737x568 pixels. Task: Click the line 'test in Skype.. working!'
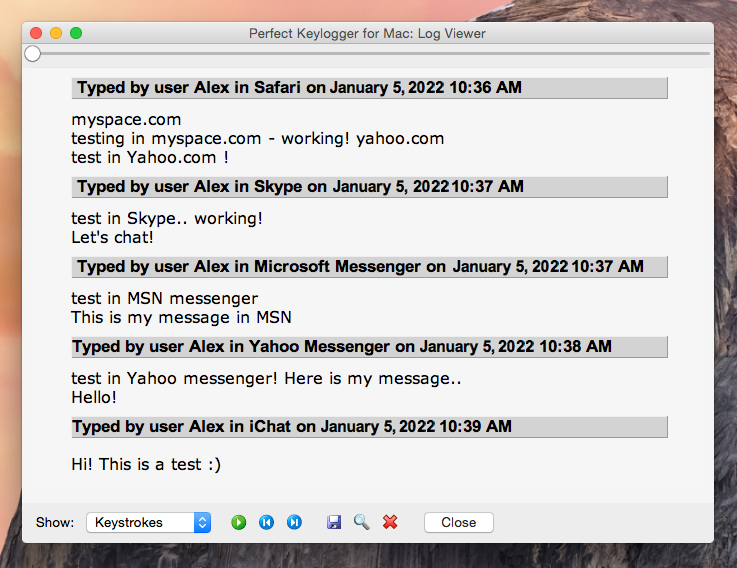pos(167,219)
